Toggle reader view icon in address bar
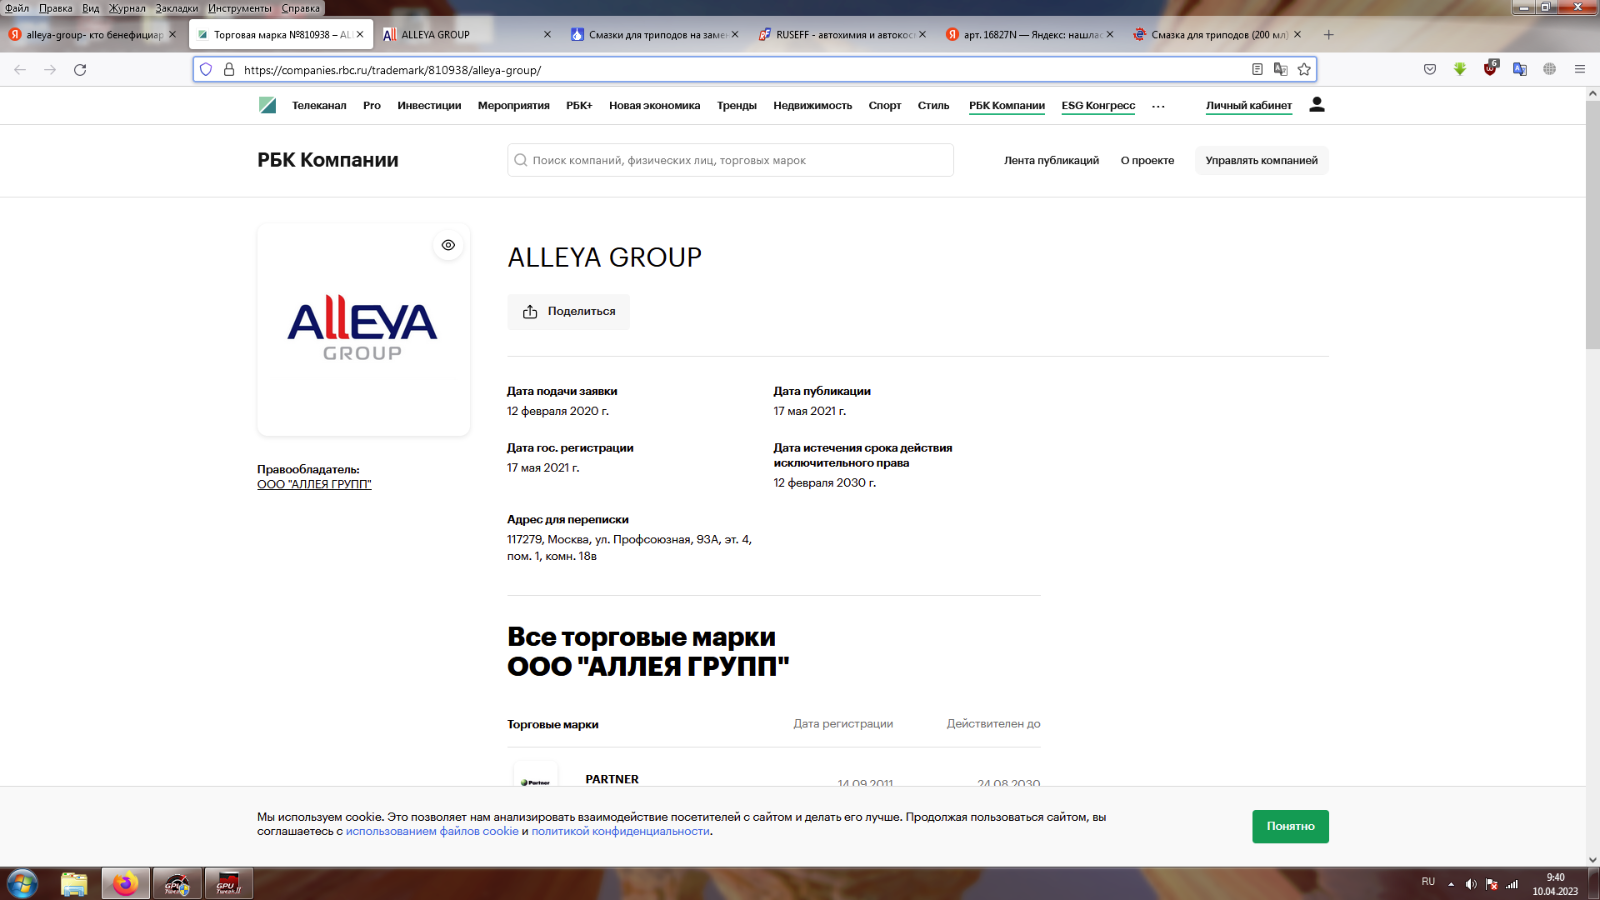This screenshot has height=900, width=1600. pyautogui.click(x=1257, y=69)
